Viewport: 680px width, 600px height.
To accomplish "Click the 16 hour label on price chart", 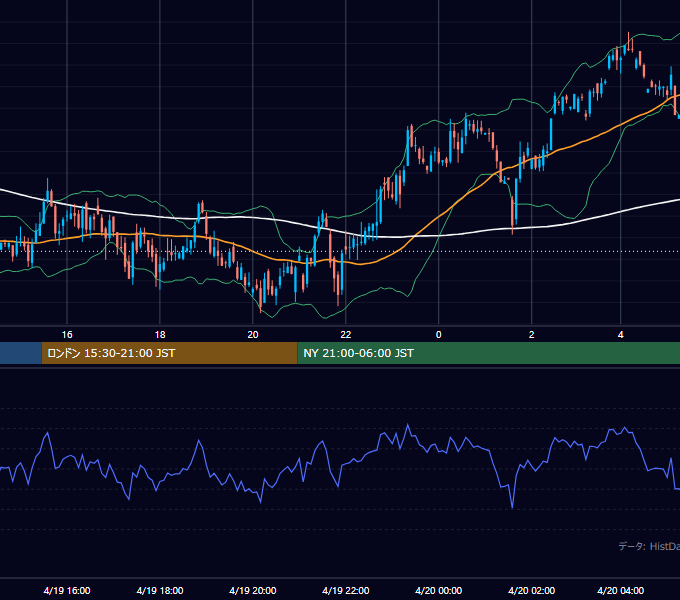I will [67, 335].
